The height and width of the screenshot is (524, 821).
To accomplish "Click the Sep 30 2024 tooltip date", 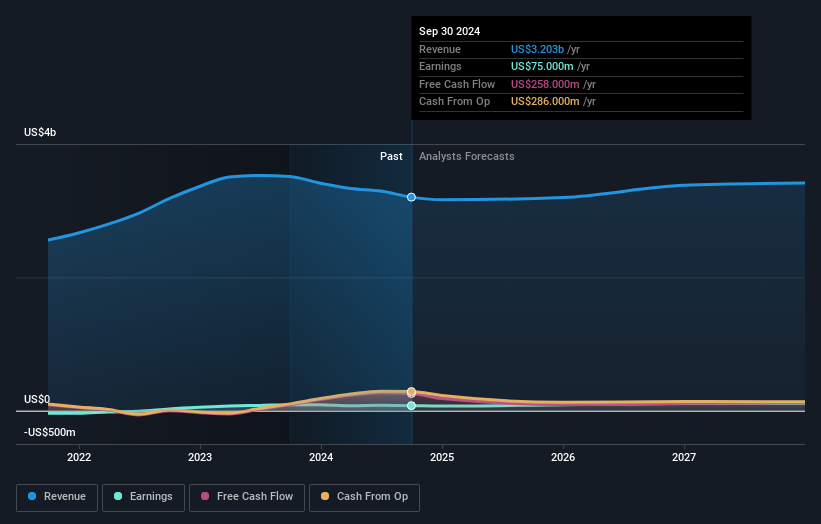I will click(449, 31).
